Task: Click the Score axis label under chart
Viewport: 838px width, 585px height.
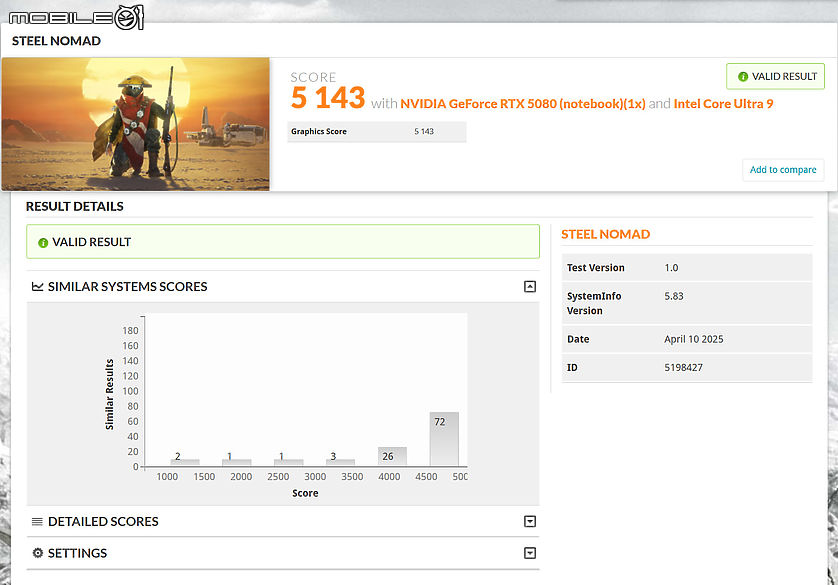Action: tap(305, 493)
